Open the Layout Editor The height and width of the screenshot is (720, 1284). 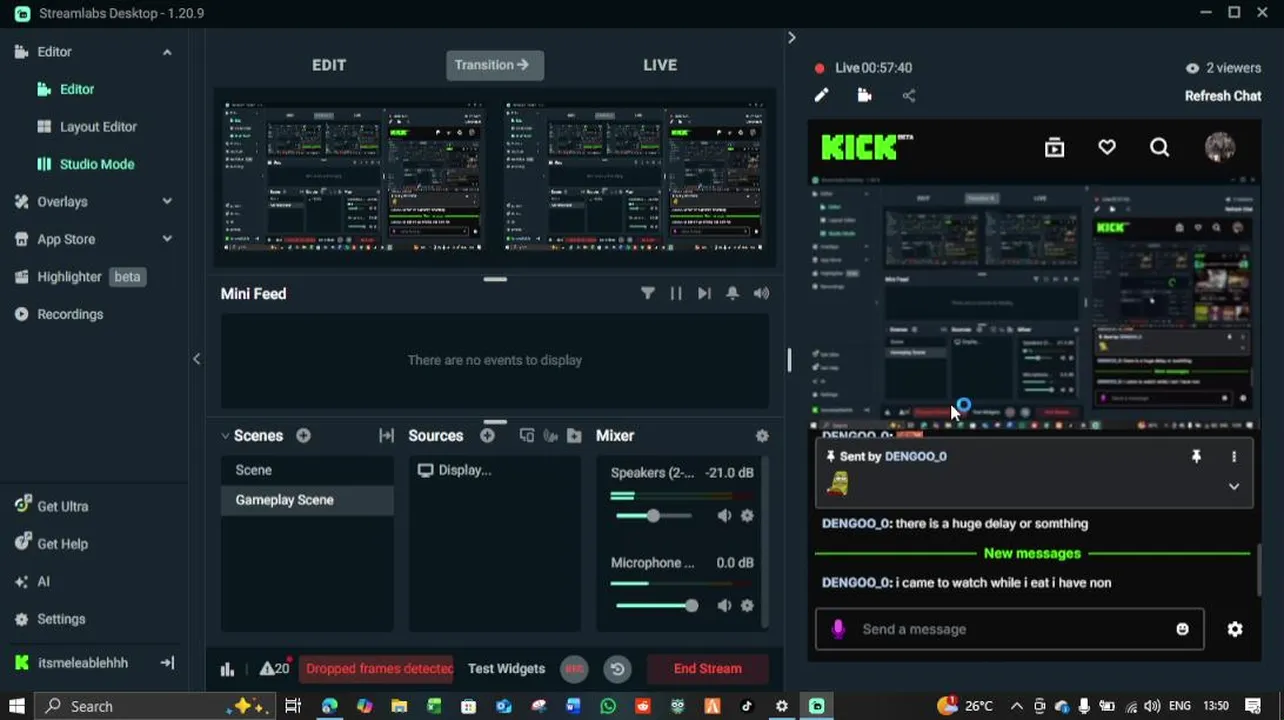[x=97, y=127]
